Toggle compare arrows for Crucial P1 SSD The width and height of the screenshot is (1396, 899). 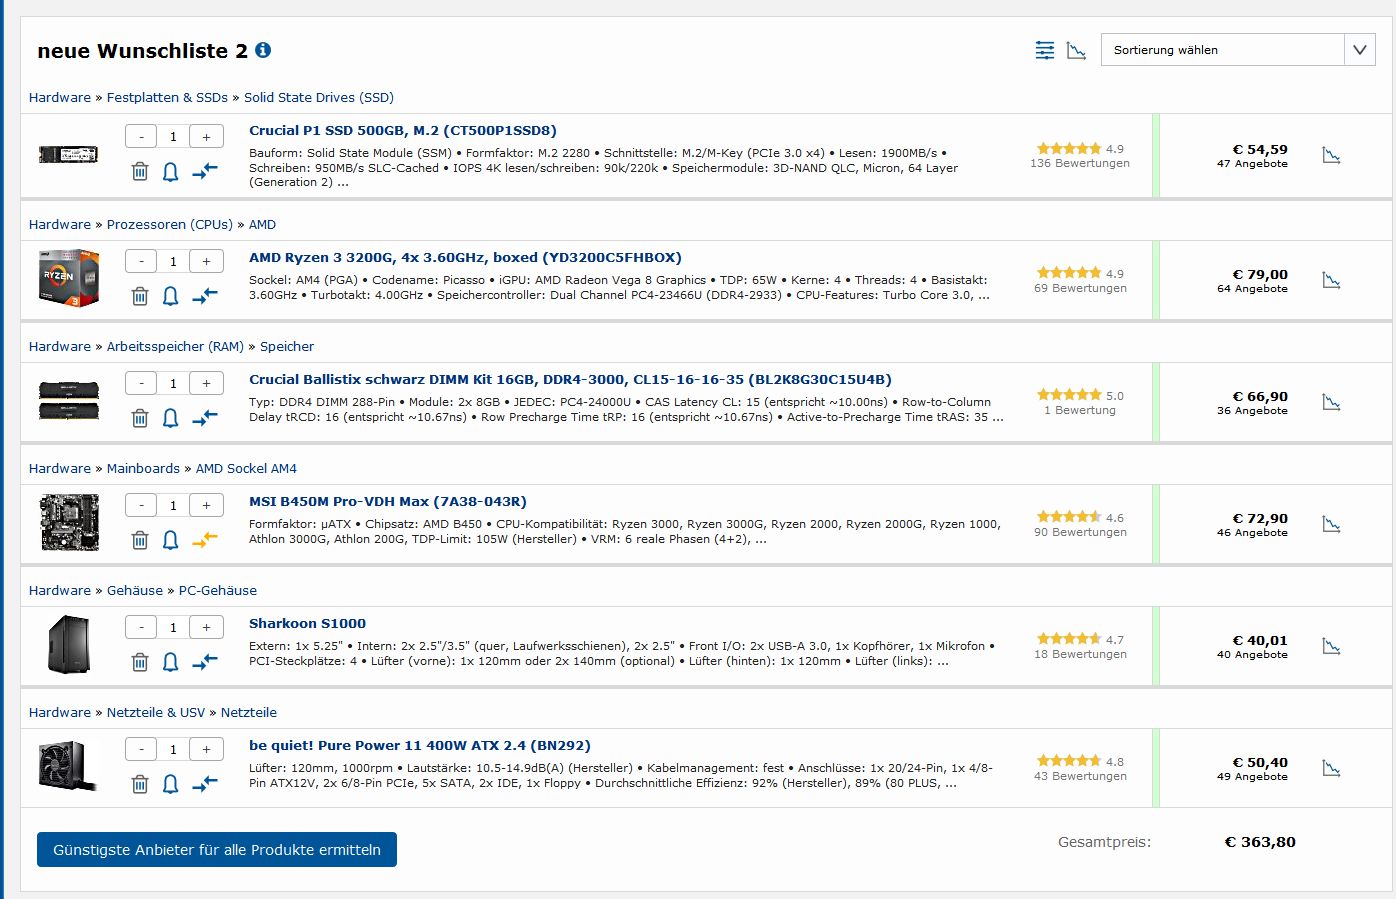[204, 172]
